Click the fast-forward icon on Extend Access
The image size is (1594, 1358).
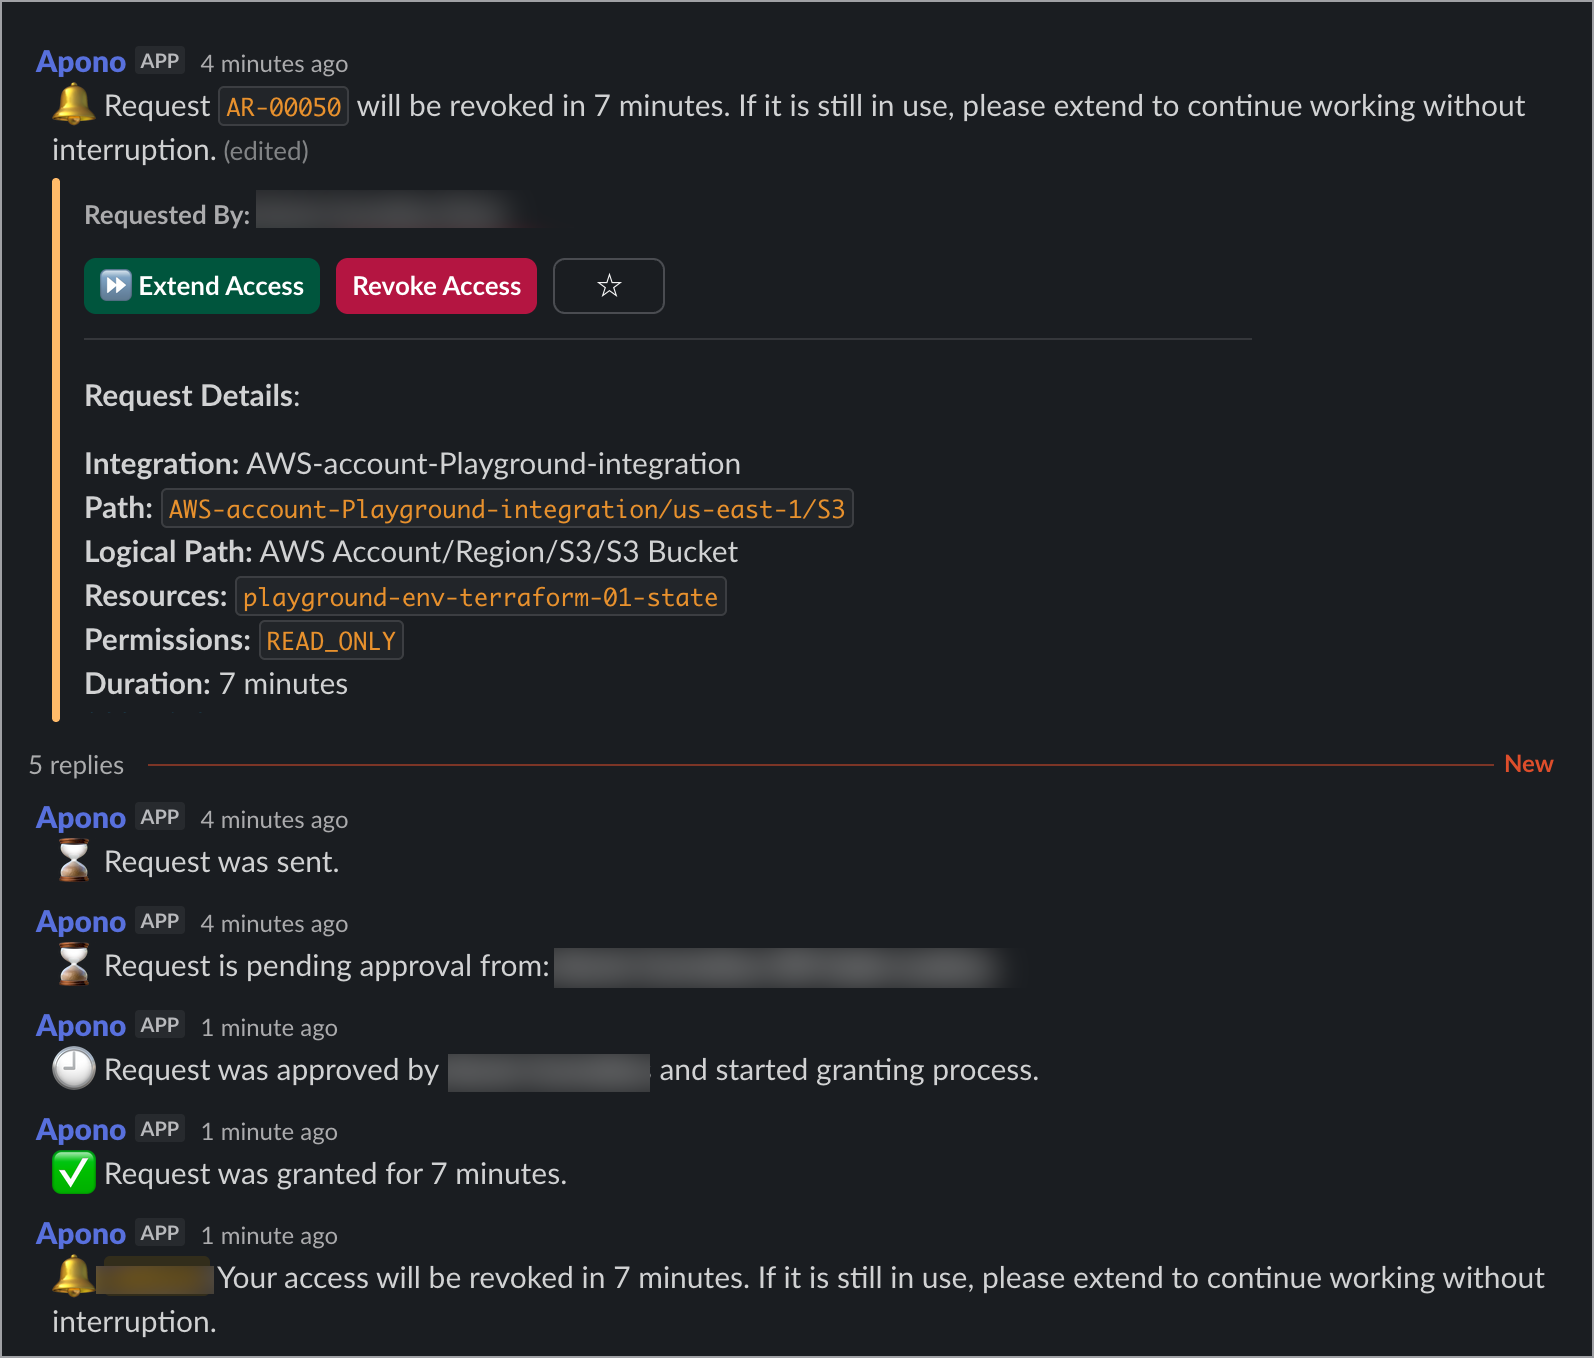click(116, 286)
